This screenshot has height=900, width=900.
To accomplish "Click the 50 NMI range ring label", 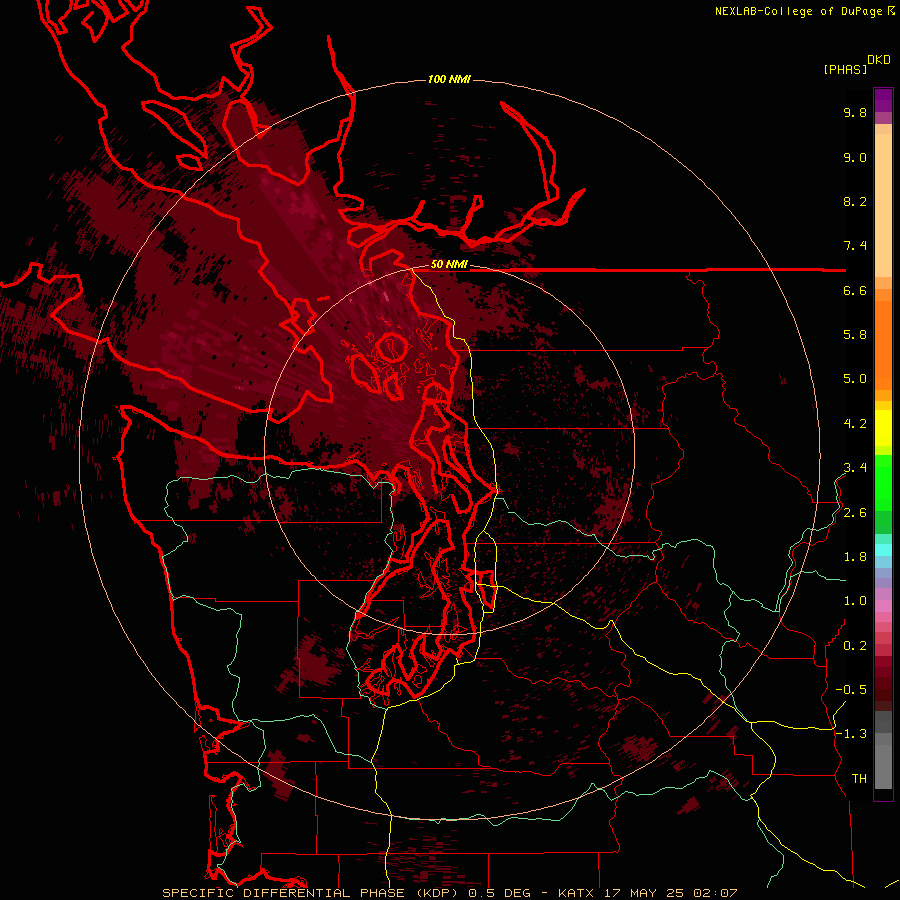I will (449, 265).
